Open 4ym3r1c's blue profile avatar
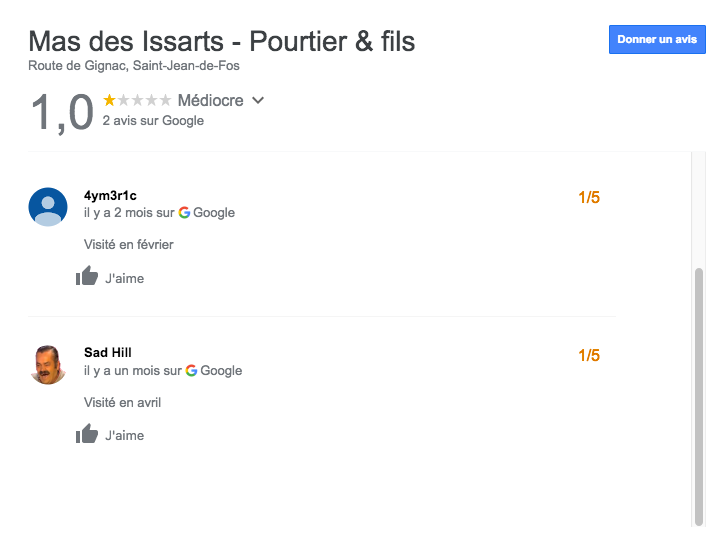Screen dimensions: 727x541 tap(48, 207)
